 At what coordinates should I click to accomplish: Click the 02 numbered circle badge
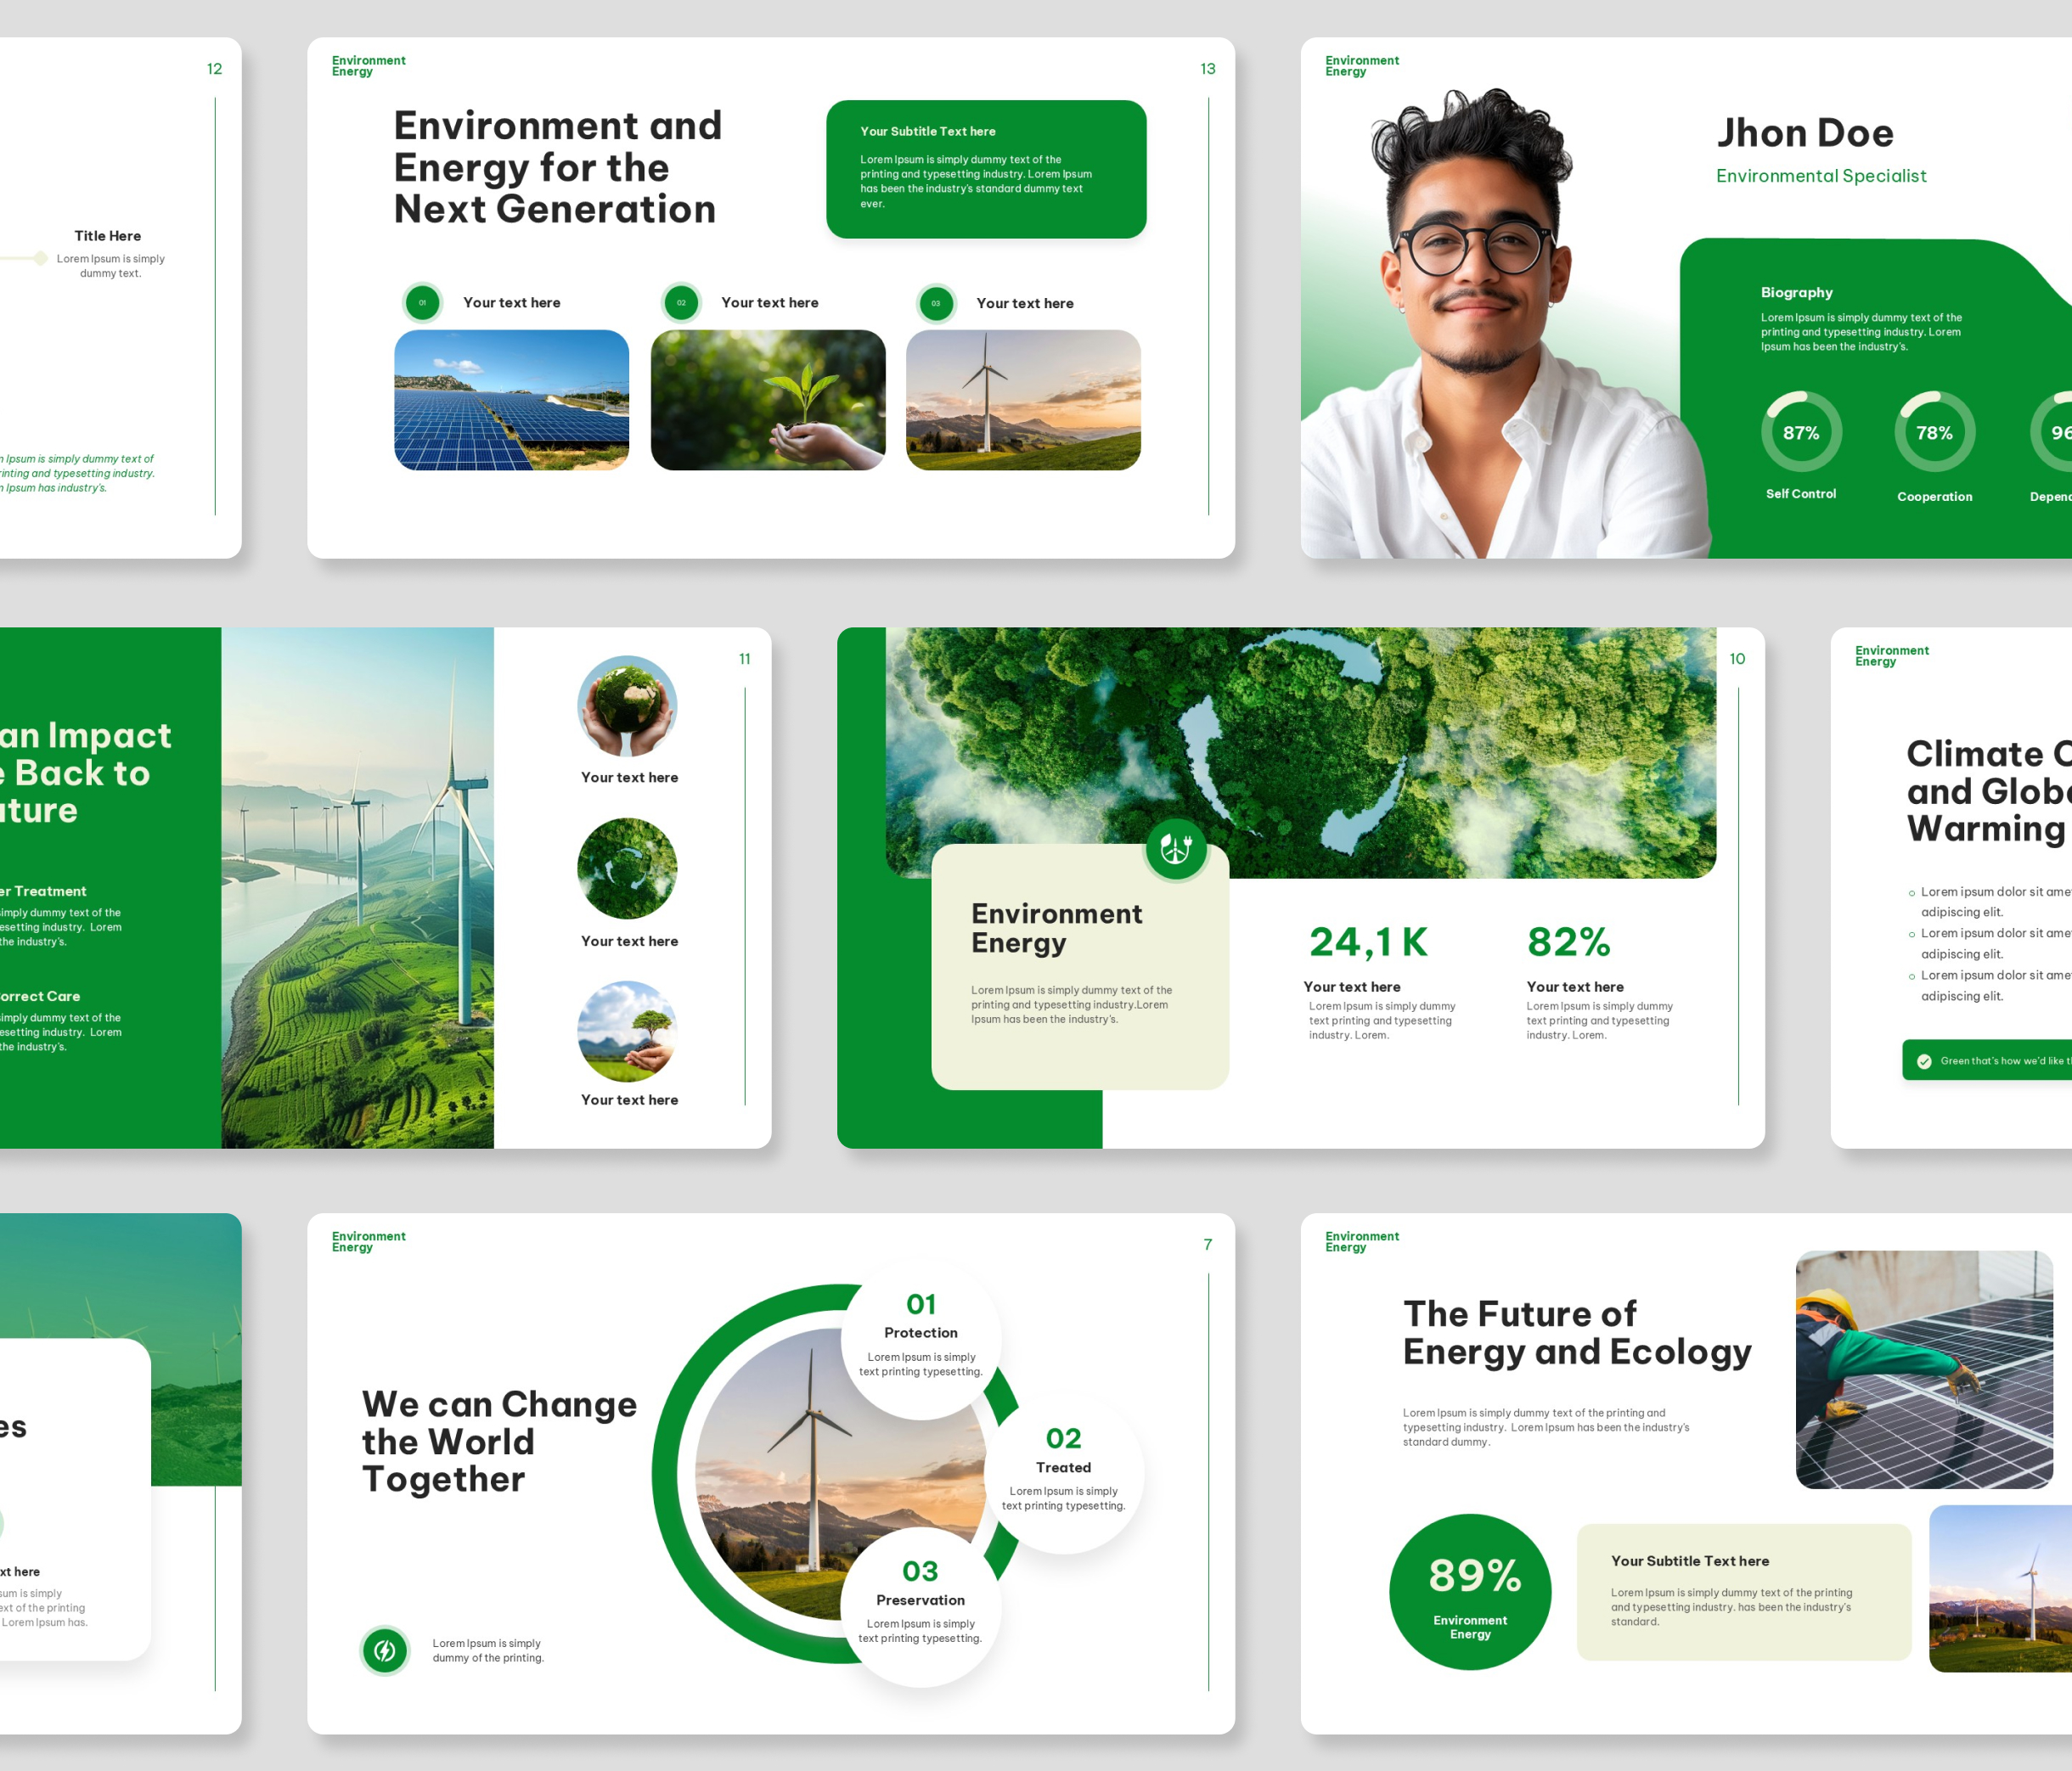pyautogui.click(x=681, y=302)
